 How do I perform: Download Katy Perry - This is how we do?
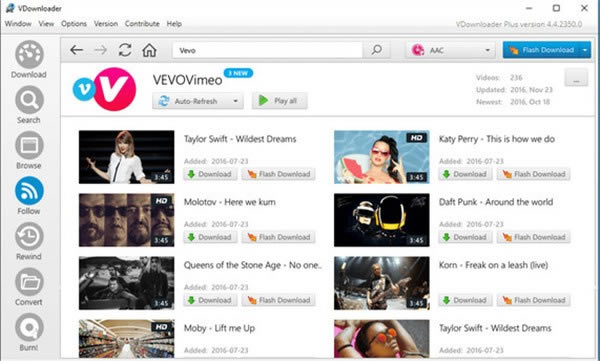tap(465, 174)
